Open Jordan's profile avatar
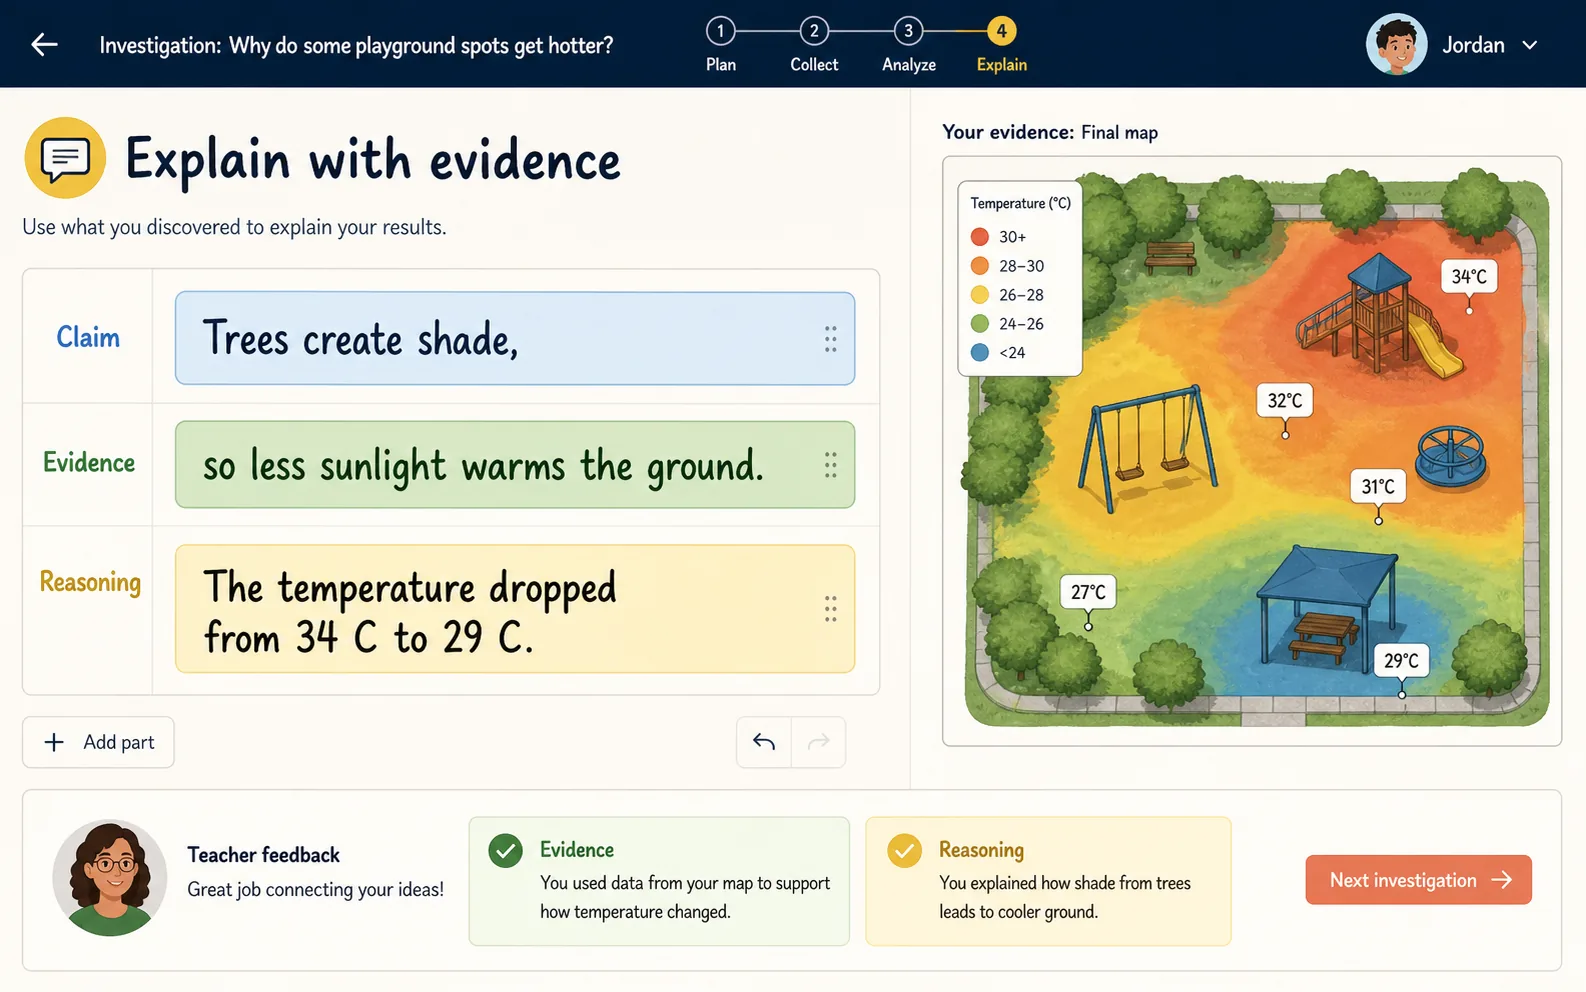Screen dimensions: 1586x992 1396,44
